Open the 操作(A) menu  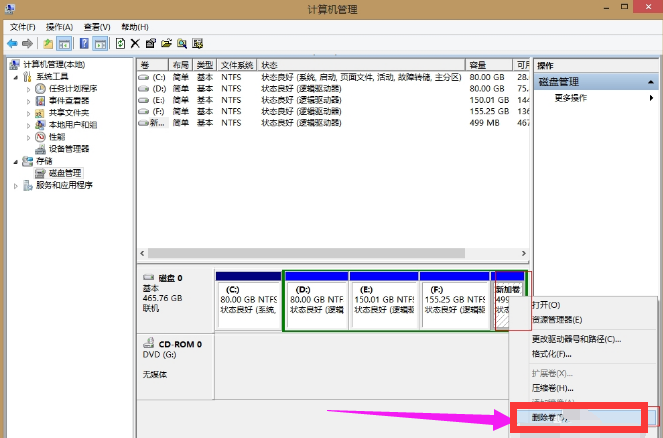[60, 27]
